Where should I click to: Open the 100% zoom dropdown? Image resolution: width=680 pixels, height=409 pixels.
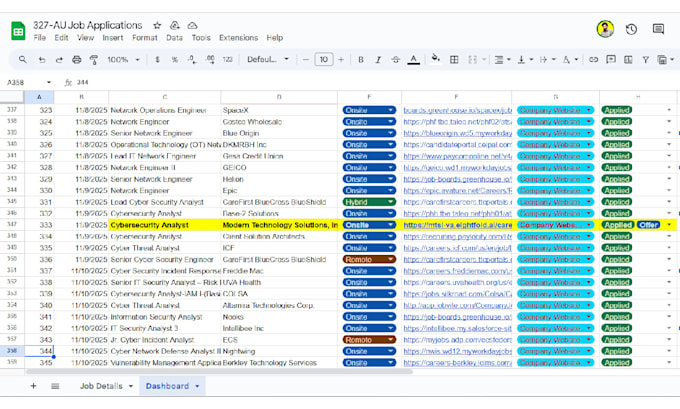(x=124, y=59)
